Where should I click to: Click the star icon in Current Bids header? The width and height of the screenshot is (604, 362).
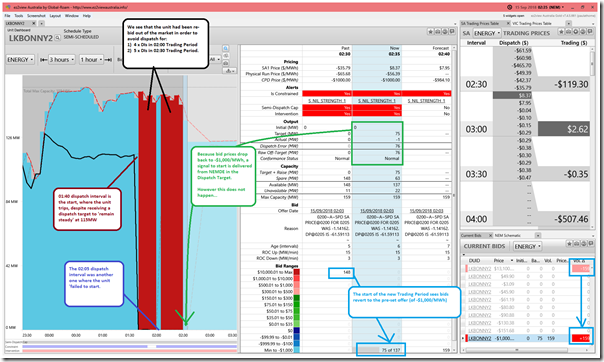click(569, 244)
